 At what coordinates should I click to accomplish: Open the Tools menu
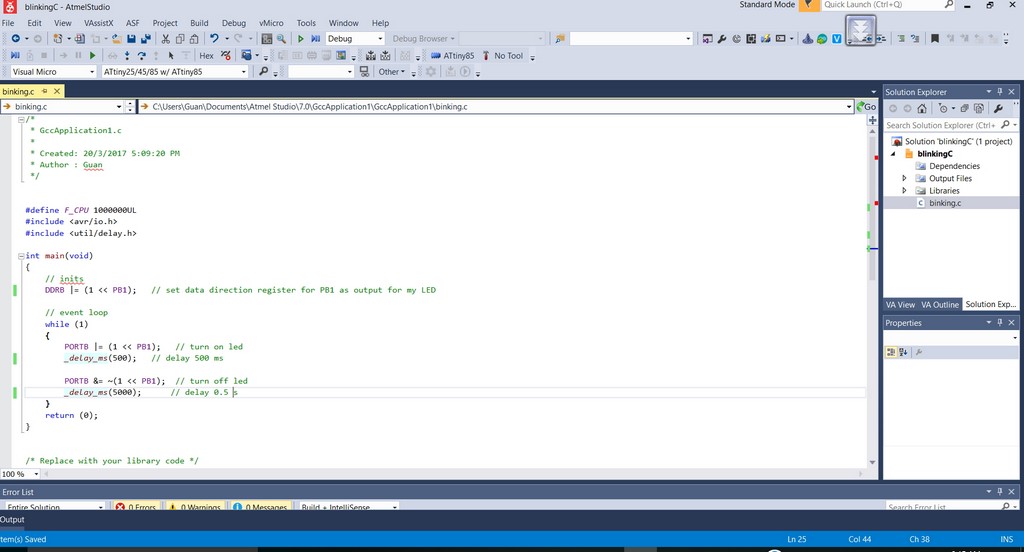[x=306, y=23]
